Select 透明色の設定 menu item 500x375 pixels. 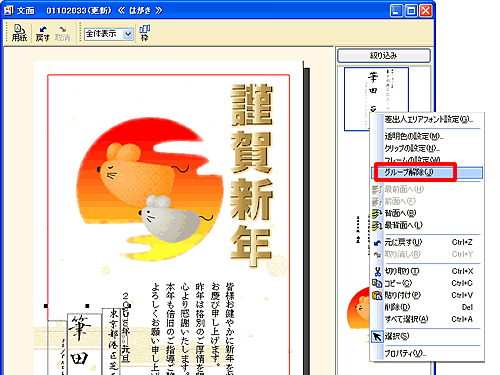(x=427, y=136)
